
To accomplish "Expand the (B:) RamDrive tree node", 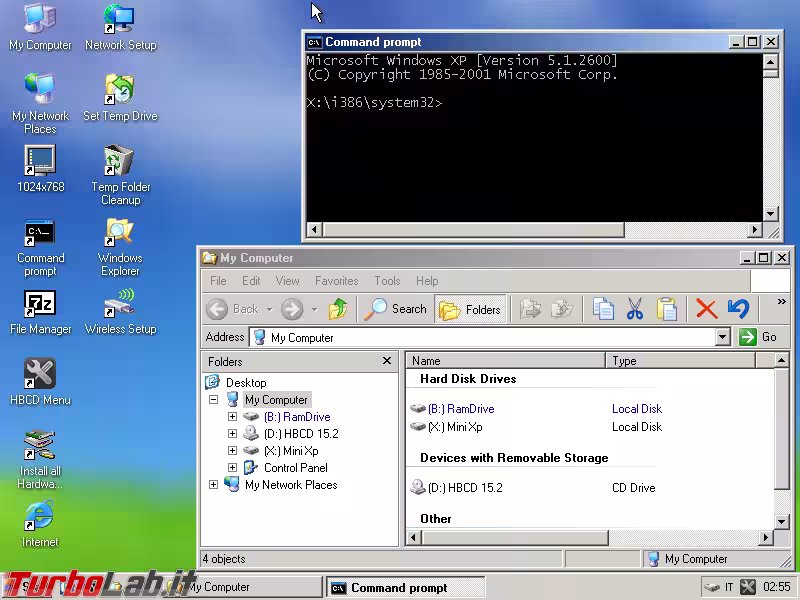I will 232,417.
